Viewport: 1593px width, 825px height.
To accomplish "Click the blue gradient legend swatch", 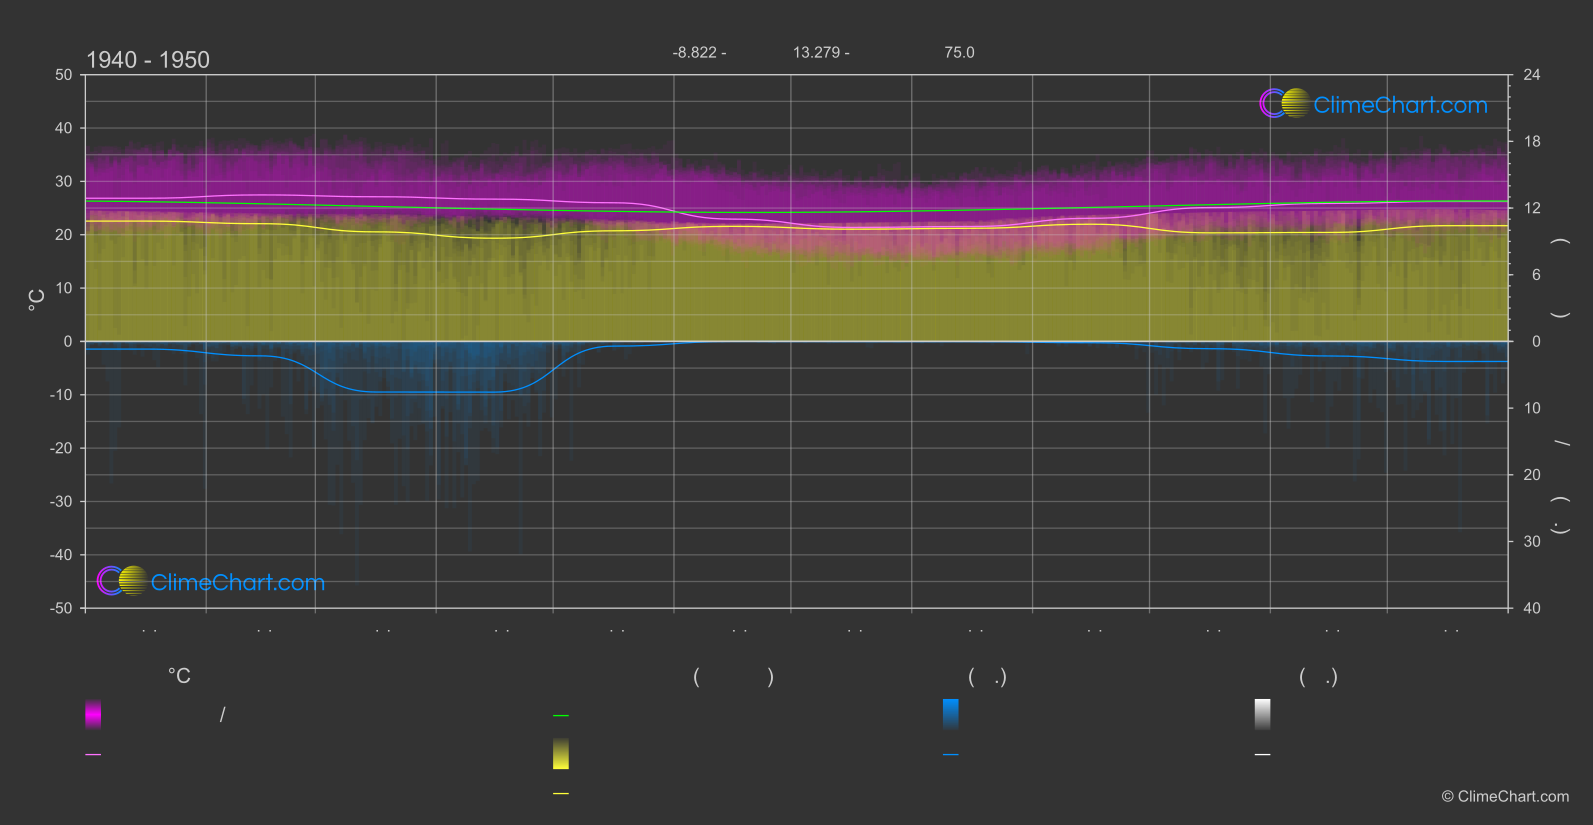I will click(951, 714).
